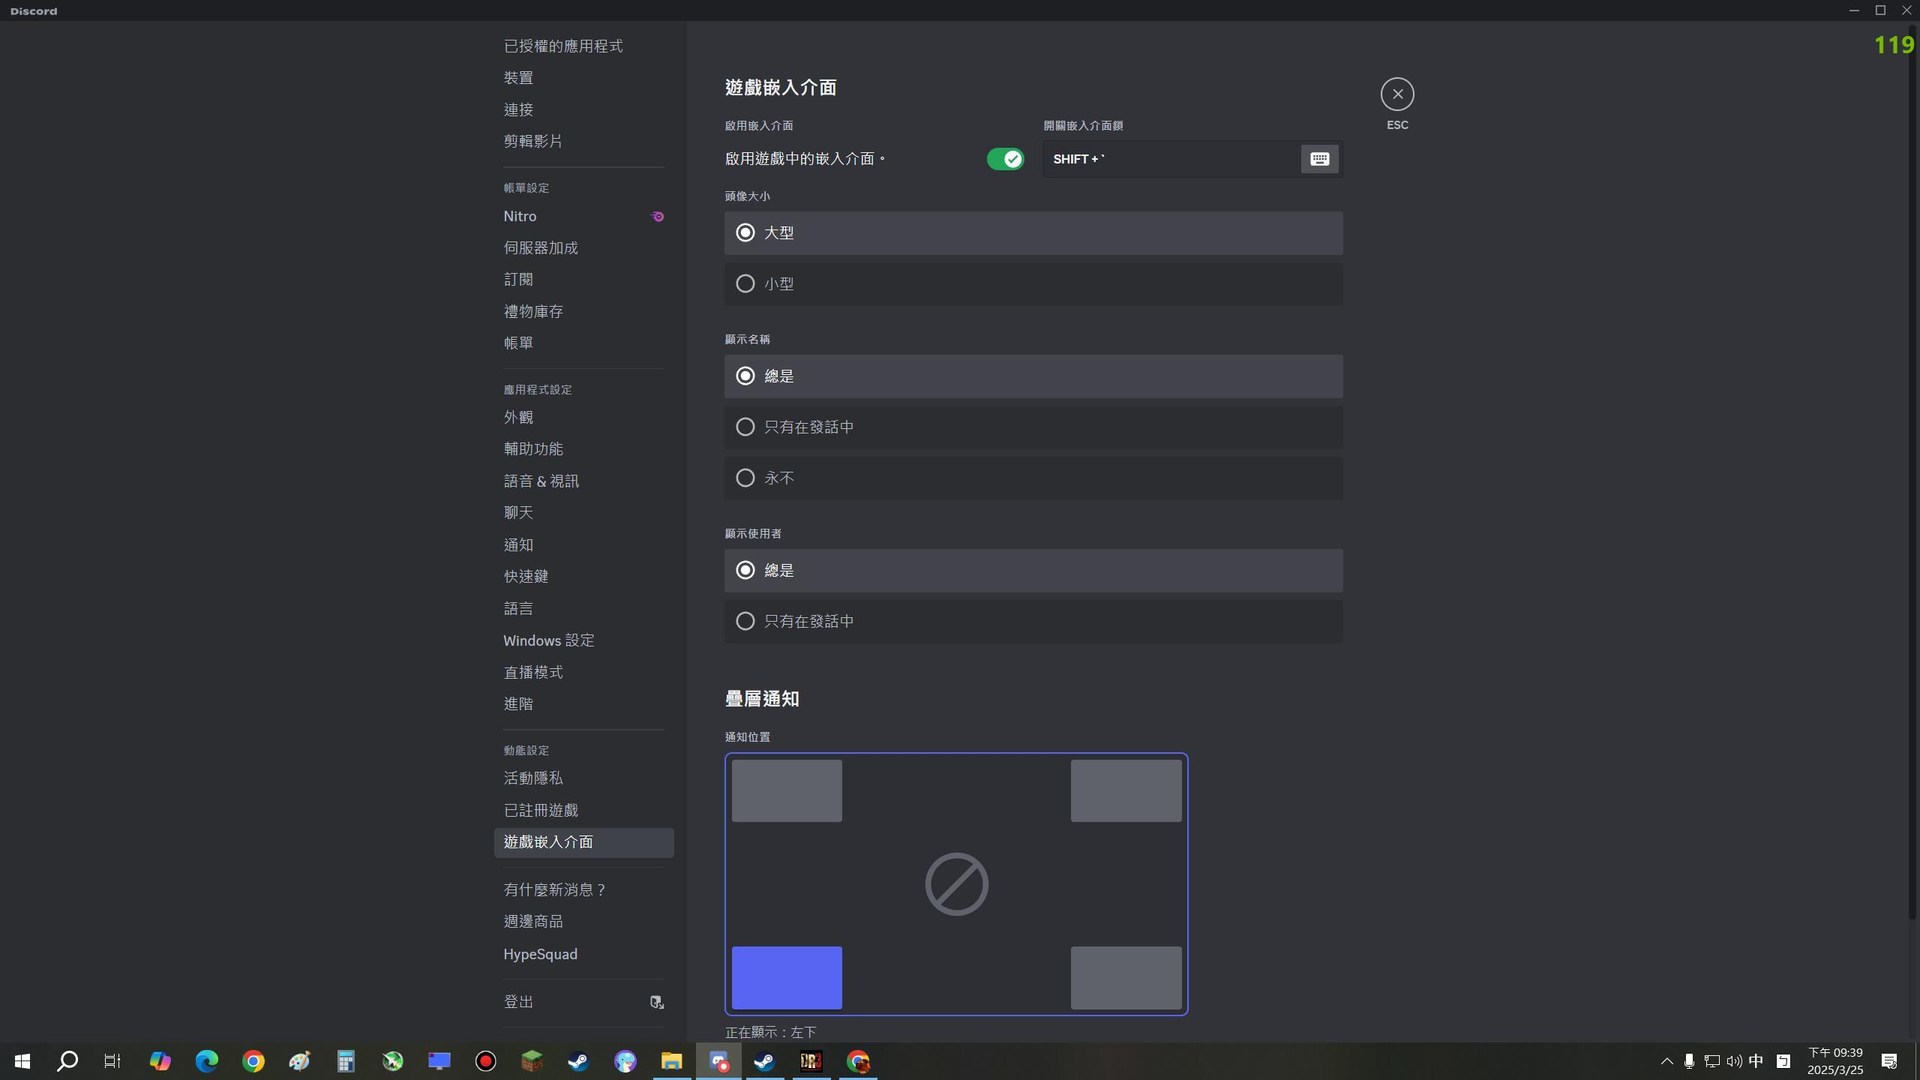This screenshot has height=1080, width=1920.
Task: Open 快速鍵 settings page
Action: pyautogui.click(x=583, y=576)
